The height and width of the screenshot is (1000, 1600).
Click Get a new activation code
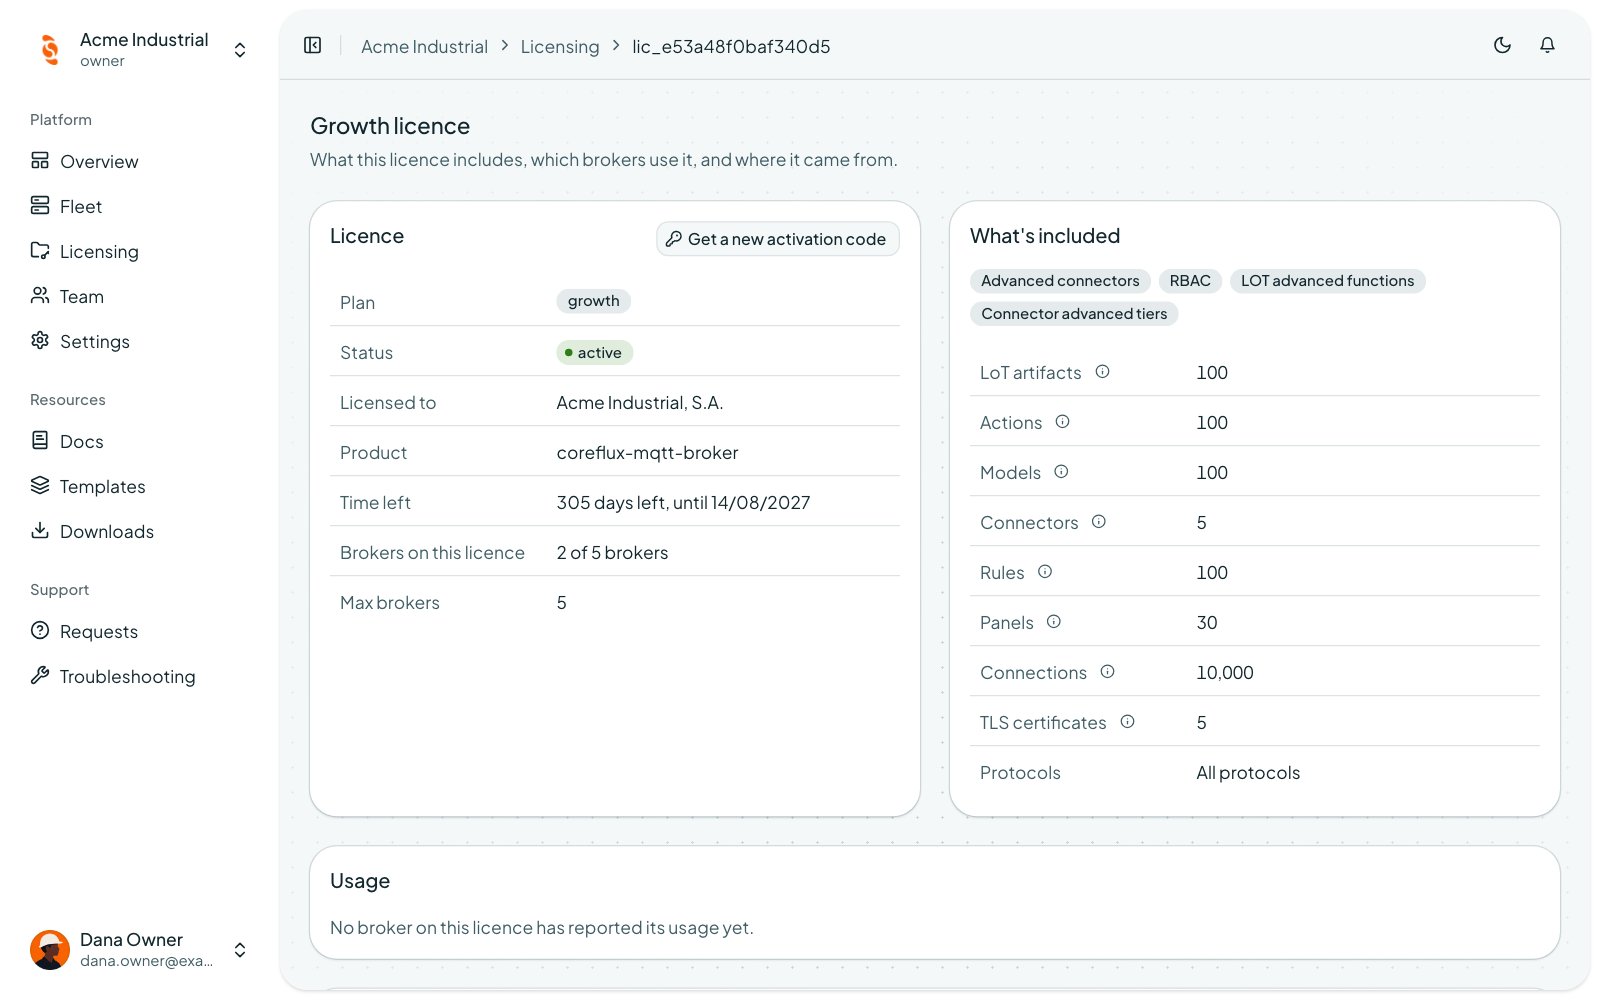point(777,239)
